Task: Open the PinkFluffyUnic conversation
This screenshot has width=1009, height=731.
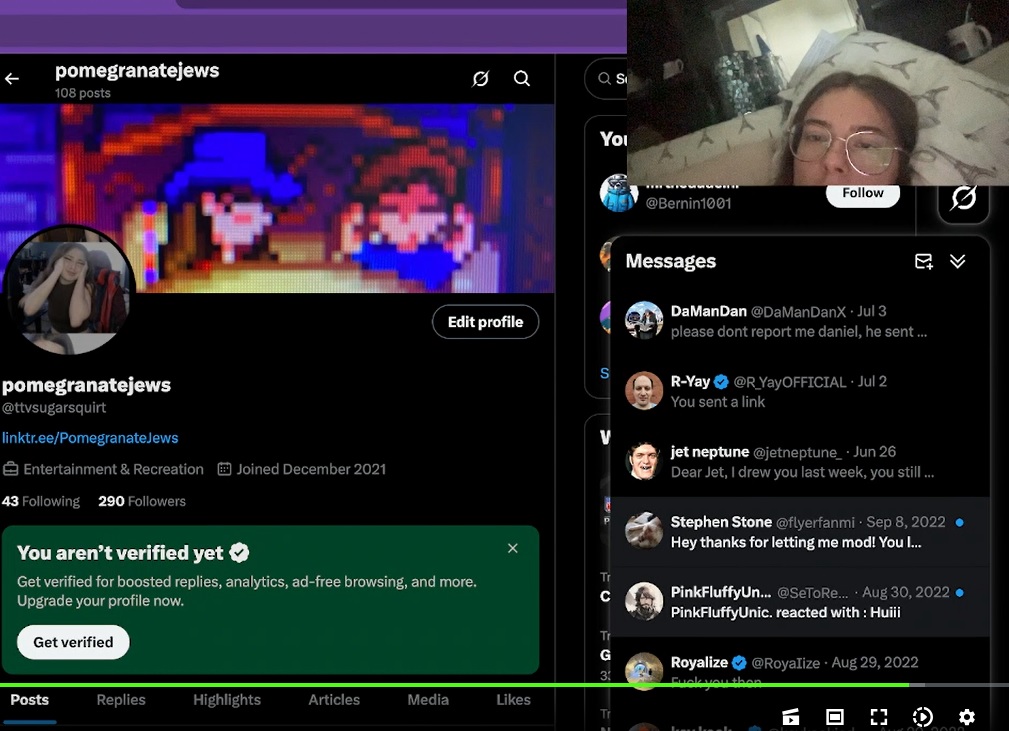Action: tap(800, 602)
